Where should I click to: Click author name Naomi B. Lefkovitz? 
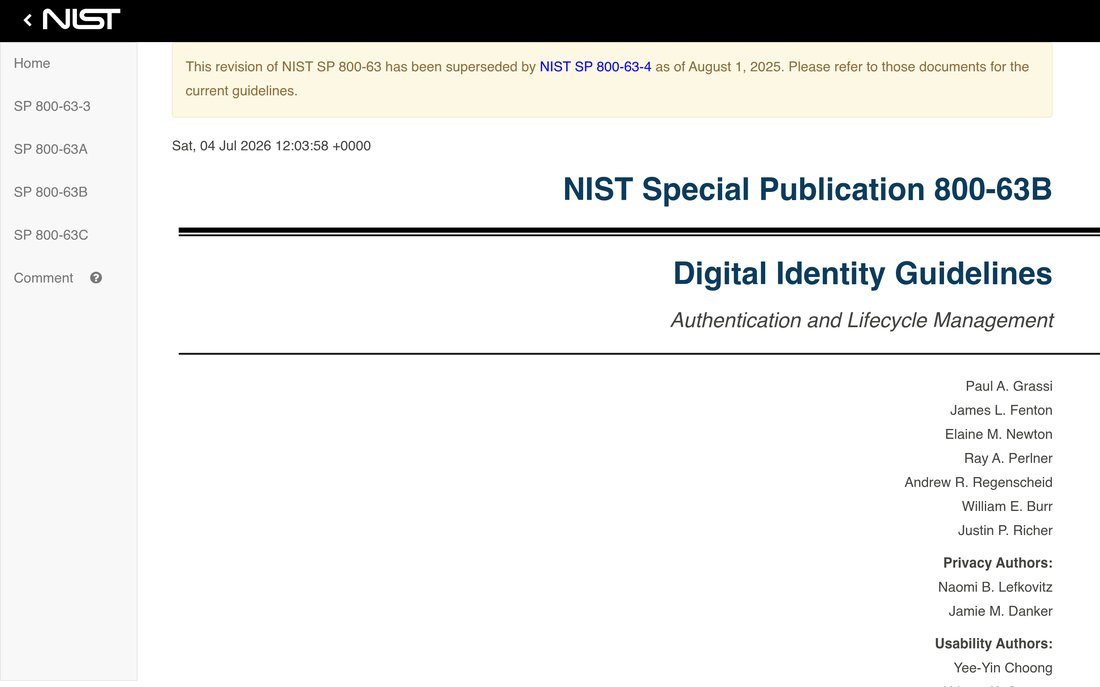[995, 587]
